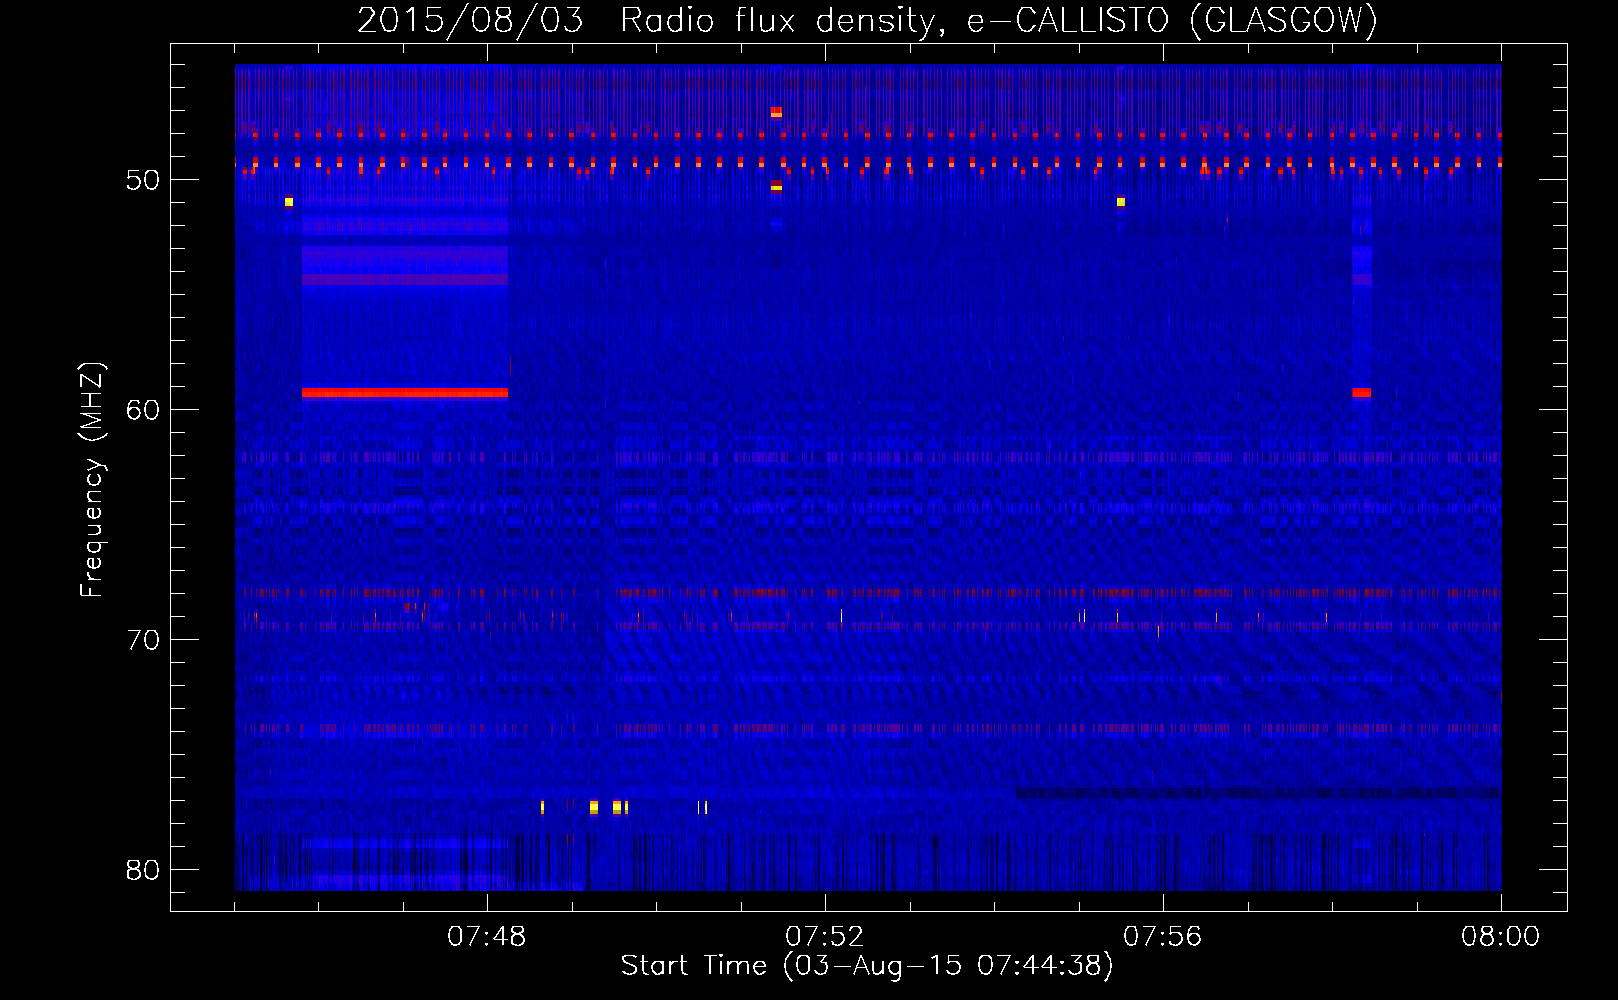Click the plot title with the date 2015/08/03

[x=867, y=20]
